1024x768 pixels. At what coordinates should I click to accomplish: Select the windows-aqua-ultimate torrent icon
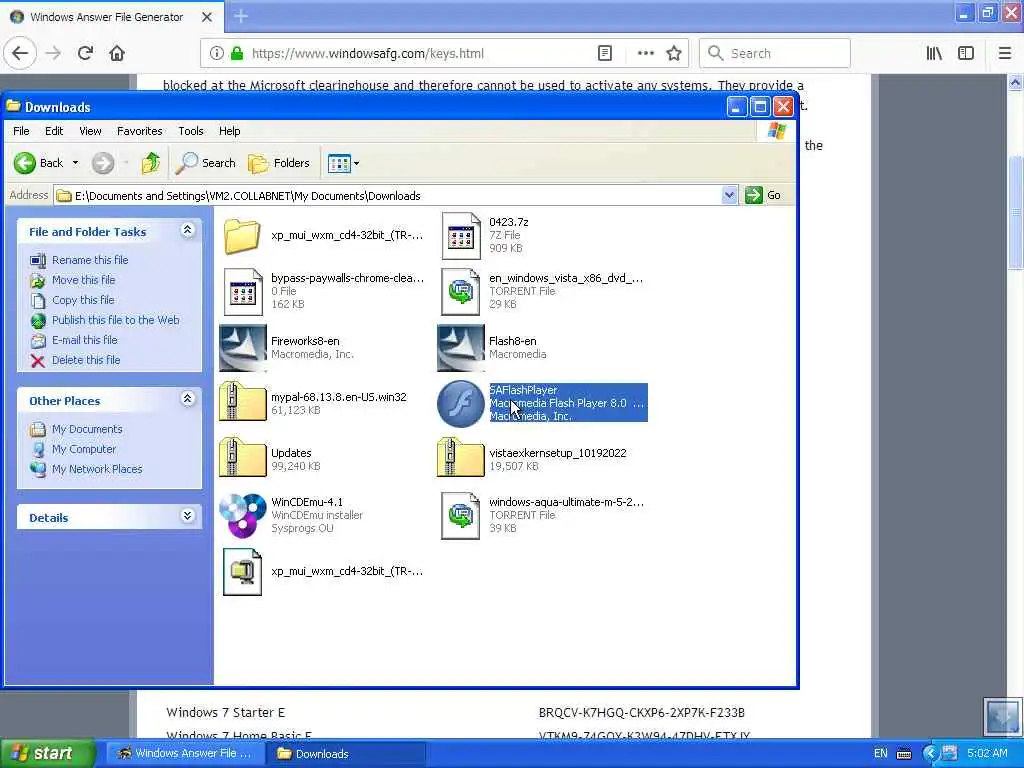click(x=461, y=516)
